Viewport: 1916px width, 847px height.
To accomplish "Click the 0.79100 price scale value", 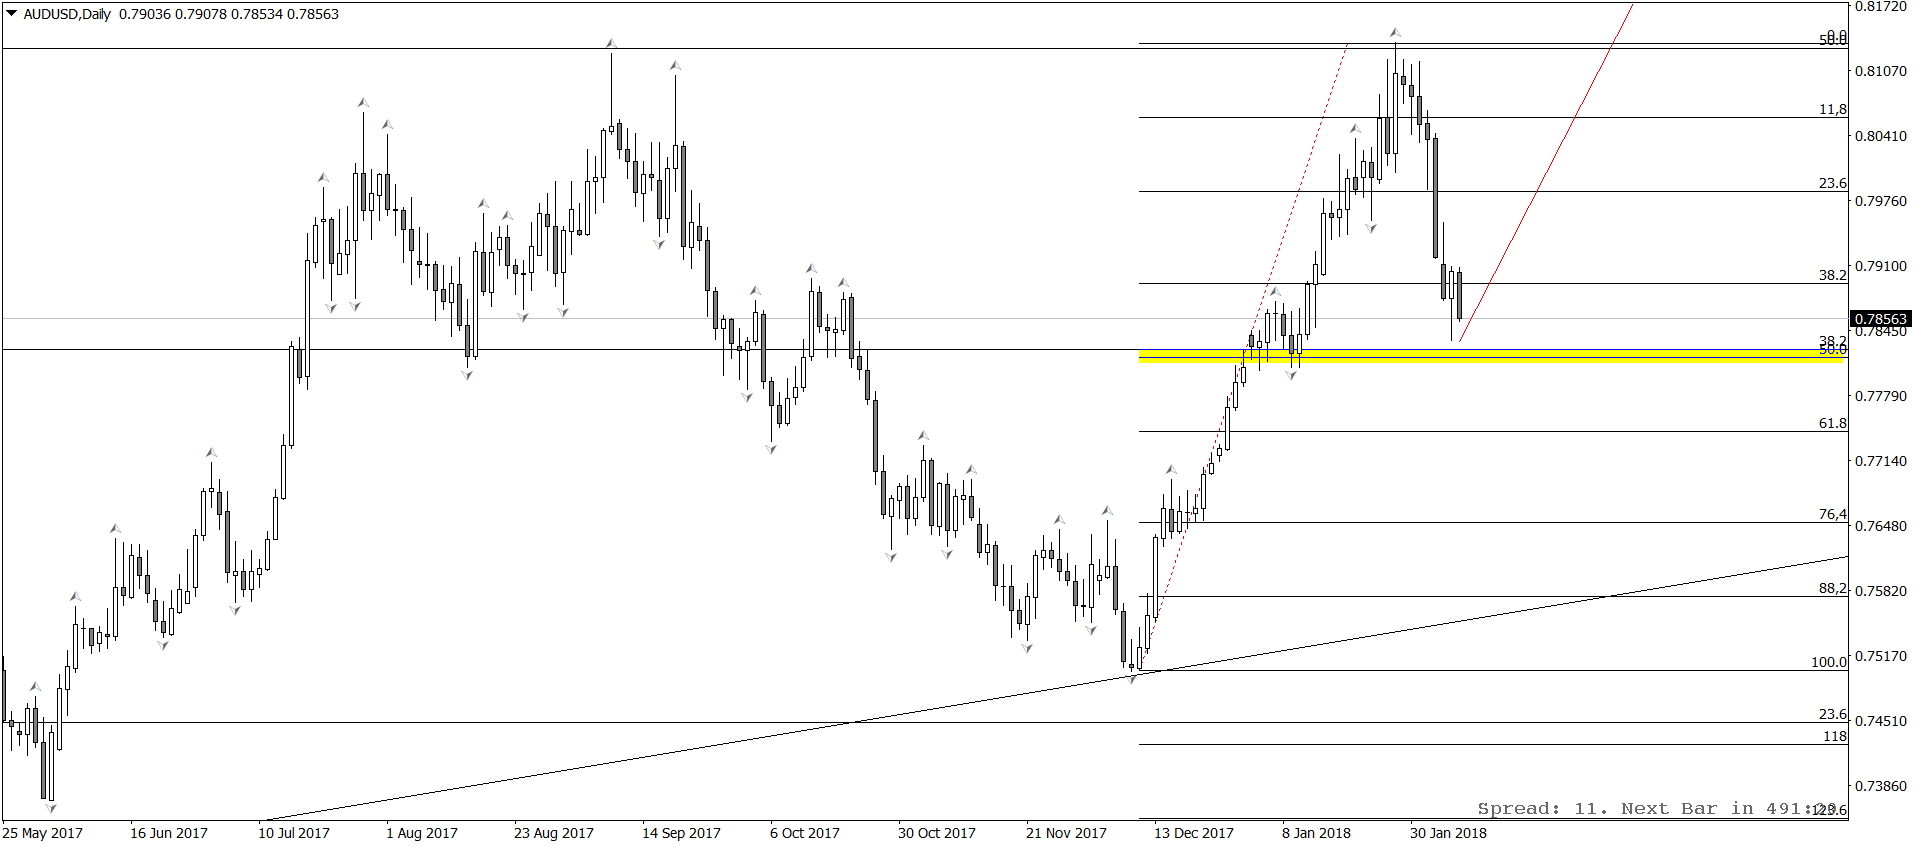I will (x=1881, y=266).
